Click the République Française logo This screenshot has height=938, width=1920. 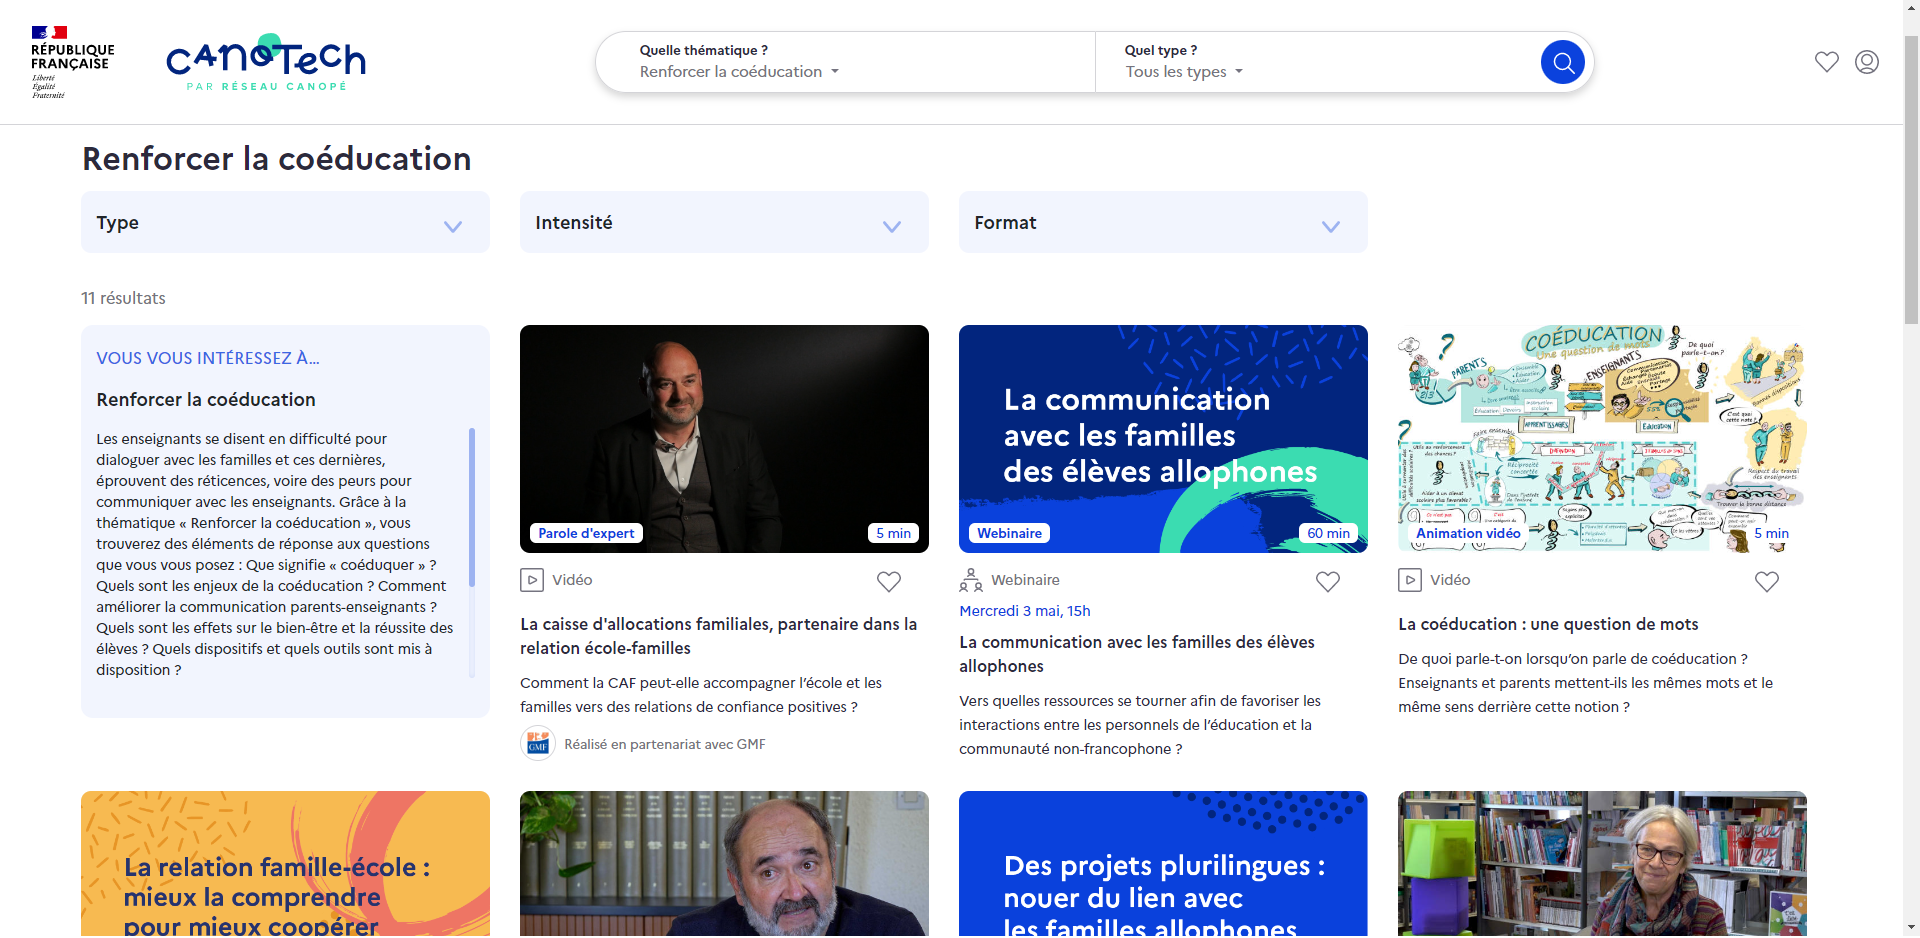[71, 60]
